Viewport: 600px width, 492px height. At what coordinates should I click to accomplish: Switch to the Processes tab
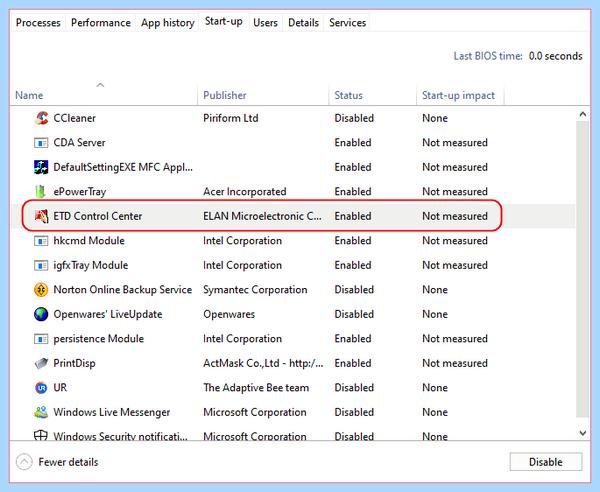tap(38, 23)
